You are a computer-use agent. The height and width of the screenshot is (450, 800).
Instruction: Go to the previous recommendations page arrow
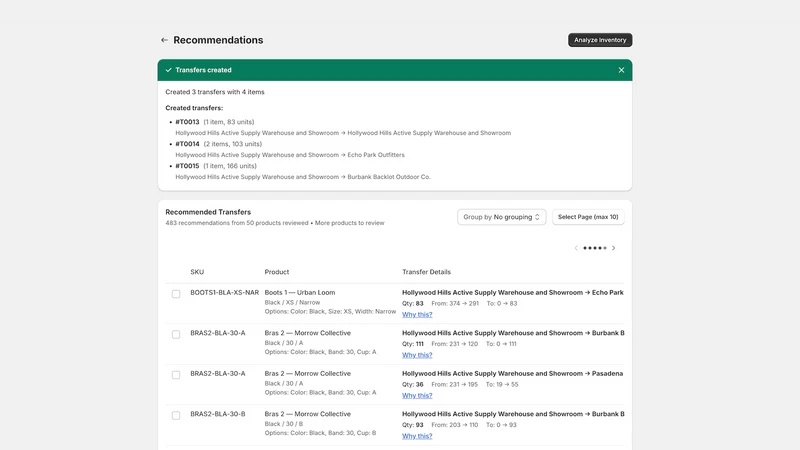coord(576,248)
